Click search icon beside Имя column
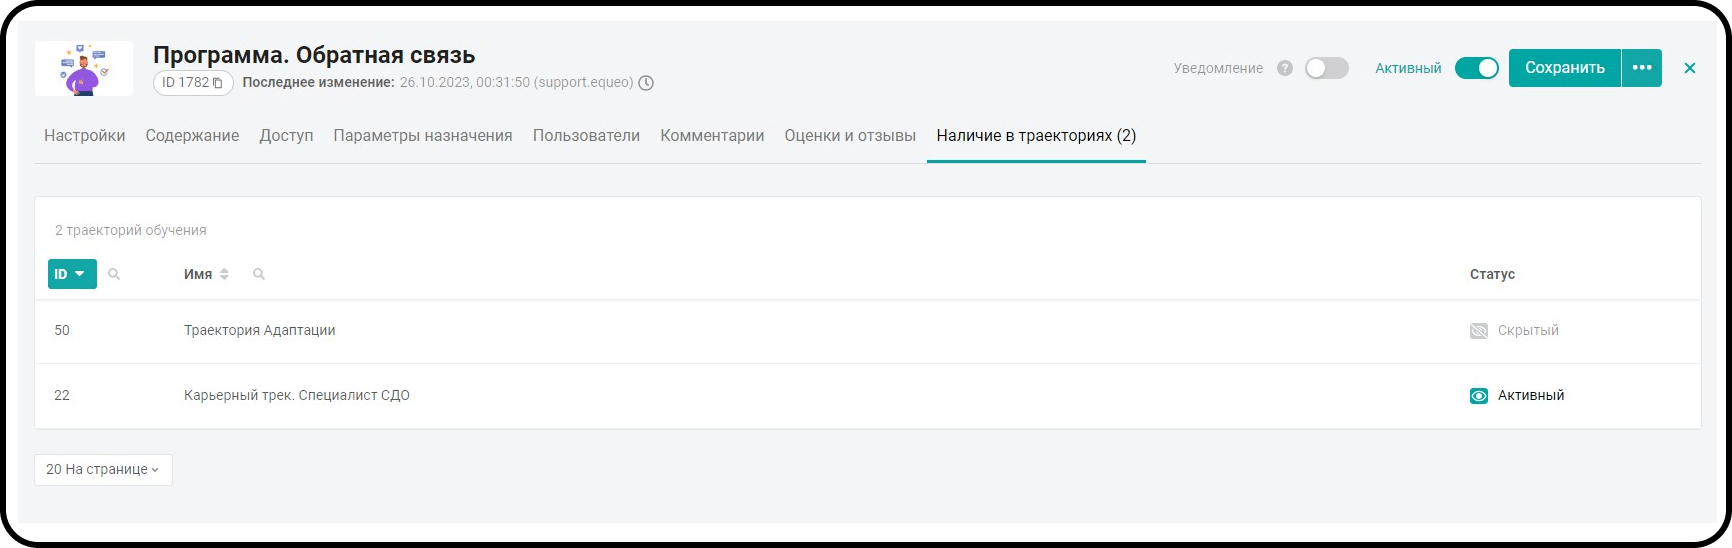Viewport: 1732px width, 548px height. (x=259, y=274)
